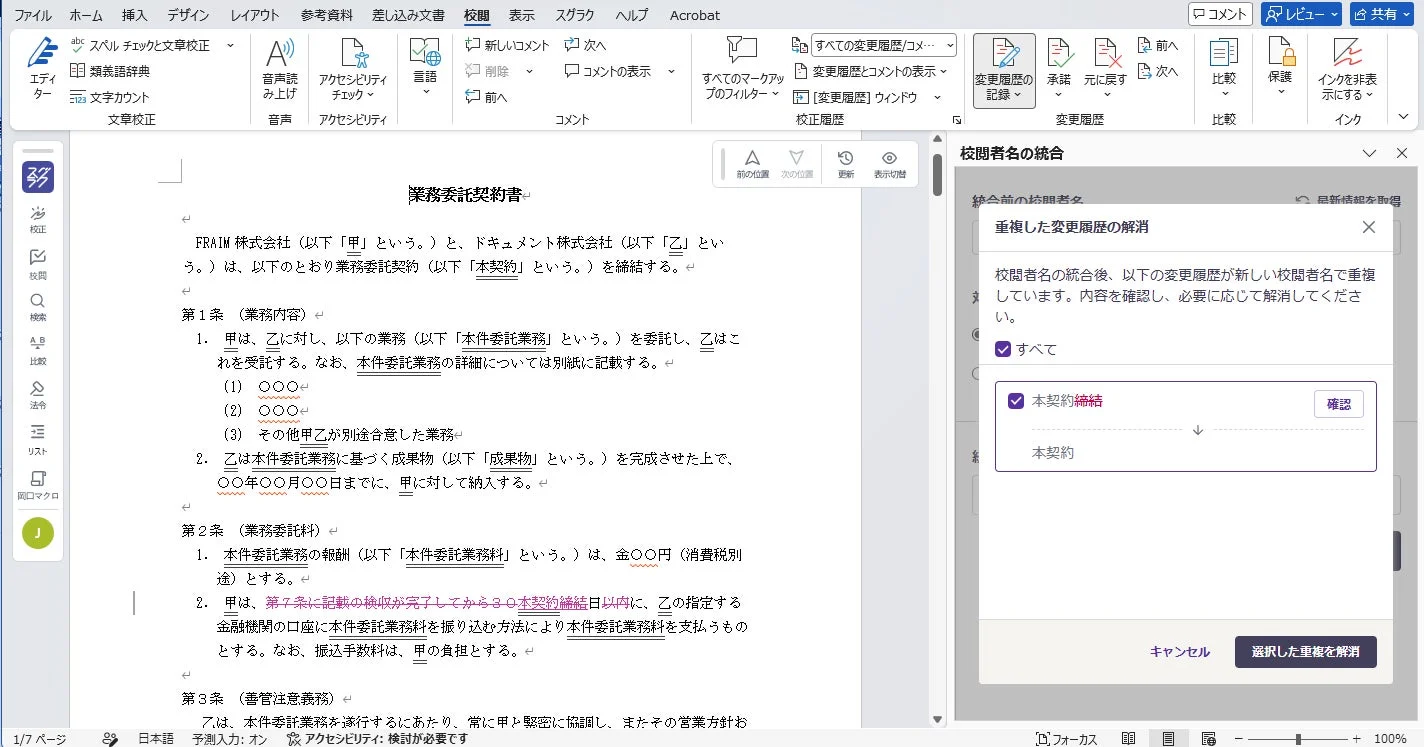Zoom in with the plus button
The width and height of the screenshot is (1424, 747).
[x=1356, y=739]
